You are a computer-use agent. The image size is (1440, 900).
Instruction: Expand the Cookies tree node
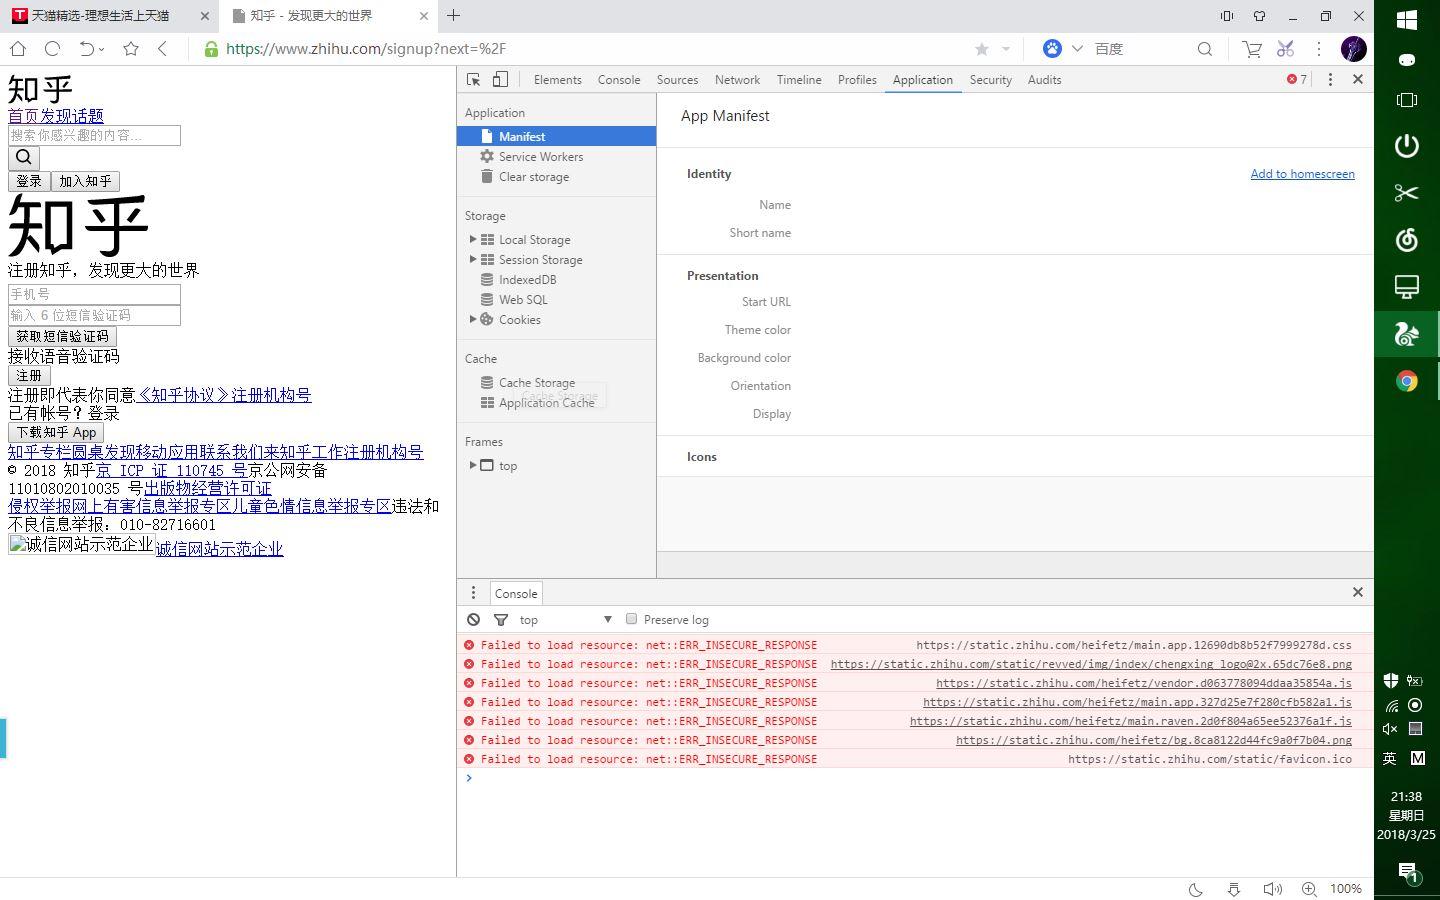pos(473,319)
